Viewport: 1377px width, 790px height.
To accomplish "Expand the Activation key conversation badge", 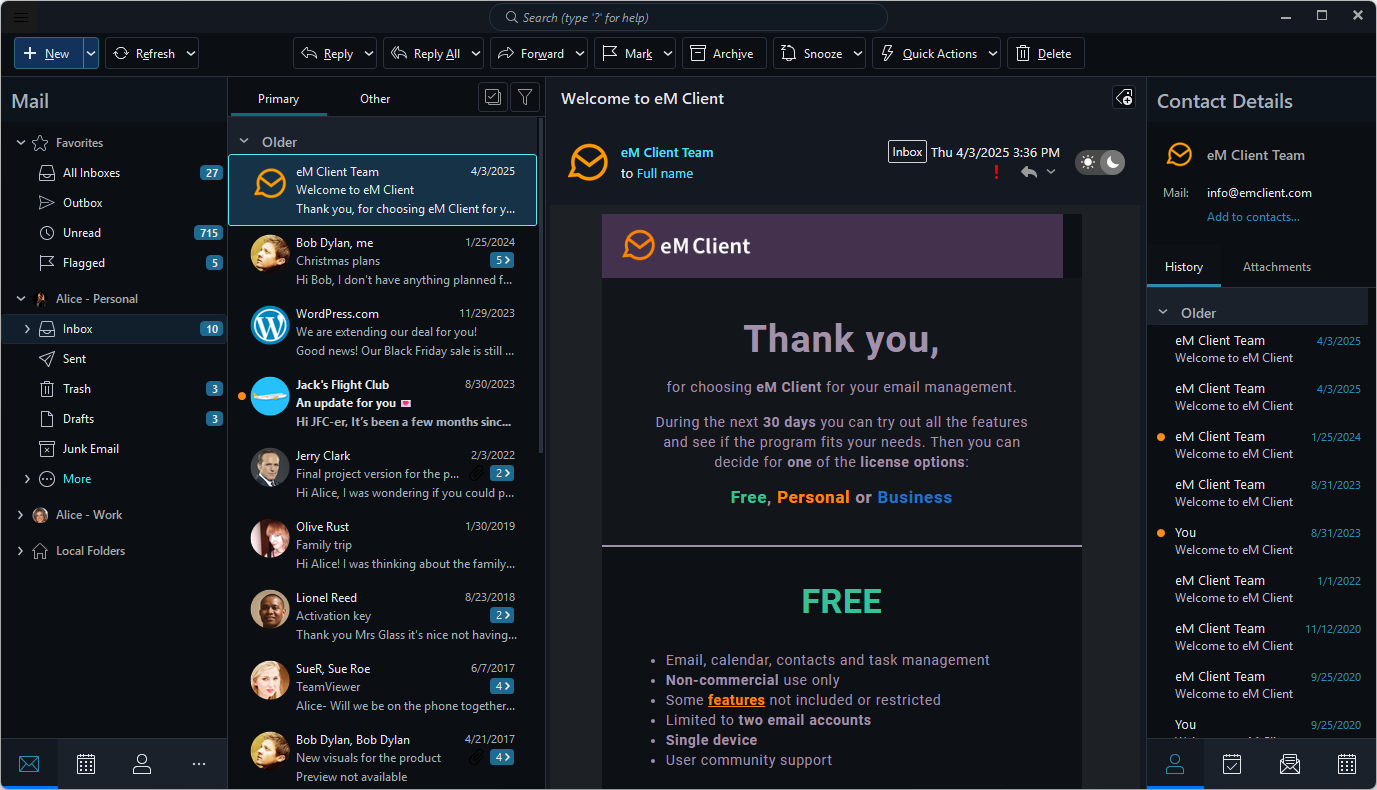I will 502,616.
